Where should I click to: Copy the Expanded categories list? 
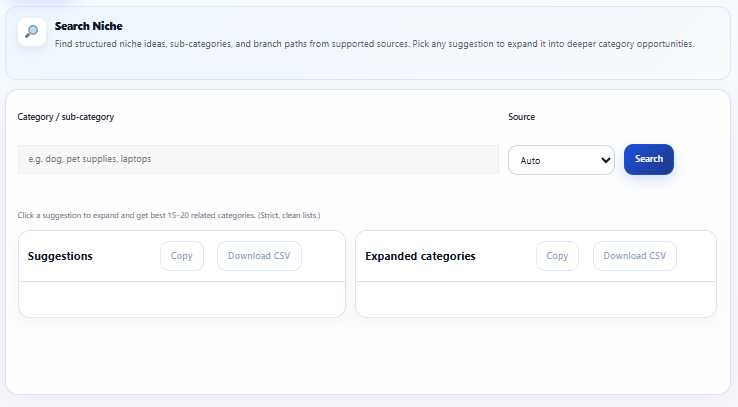(x=557, y=256)
